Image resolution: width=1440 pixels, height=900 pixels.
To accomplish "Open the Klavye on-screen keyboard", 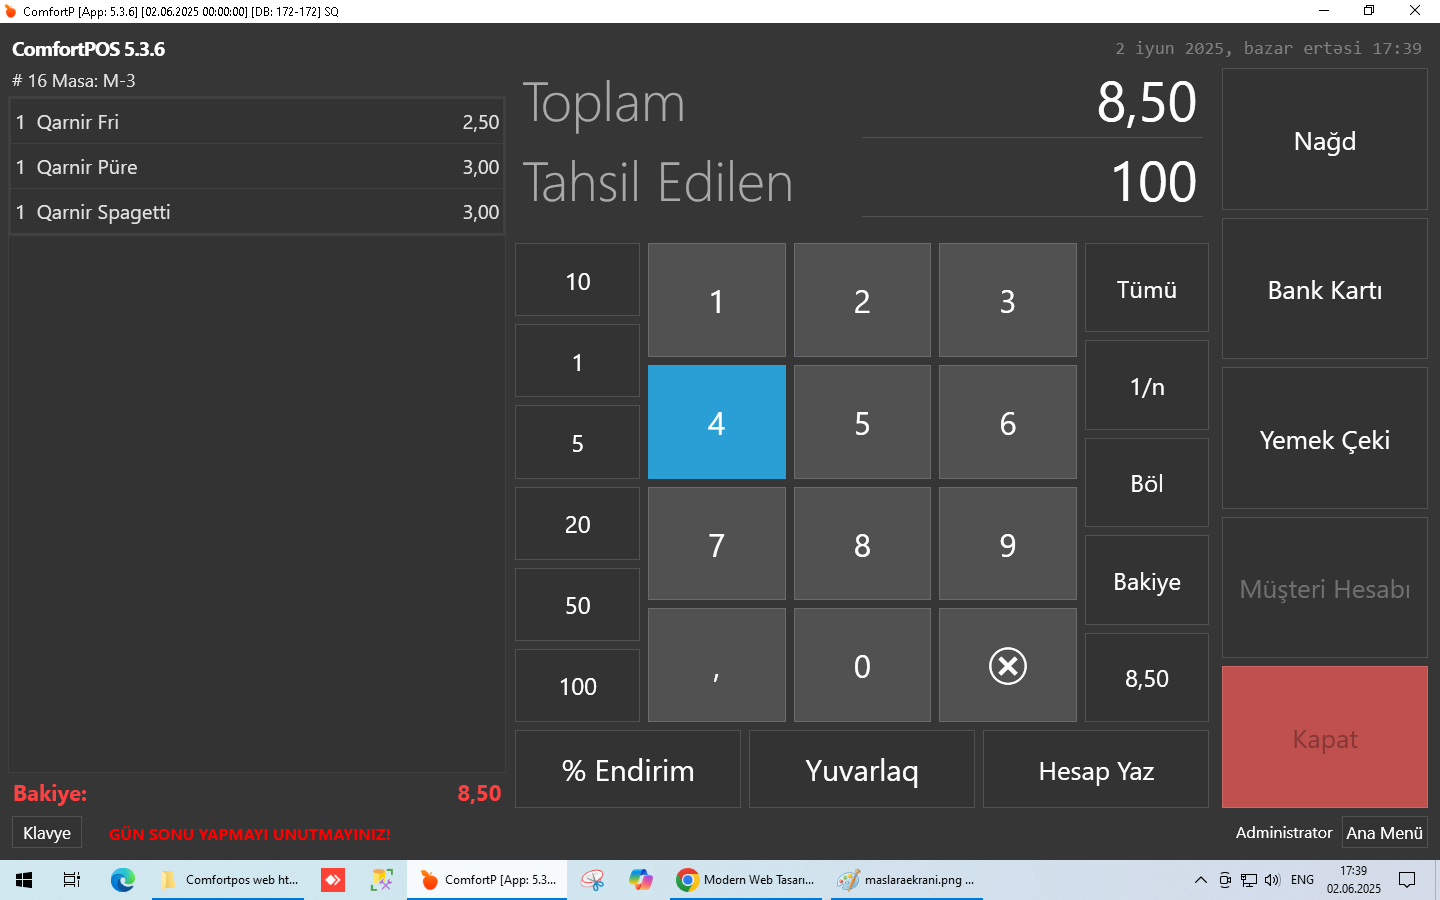I will pyautogui.click(x=47, y=833).
